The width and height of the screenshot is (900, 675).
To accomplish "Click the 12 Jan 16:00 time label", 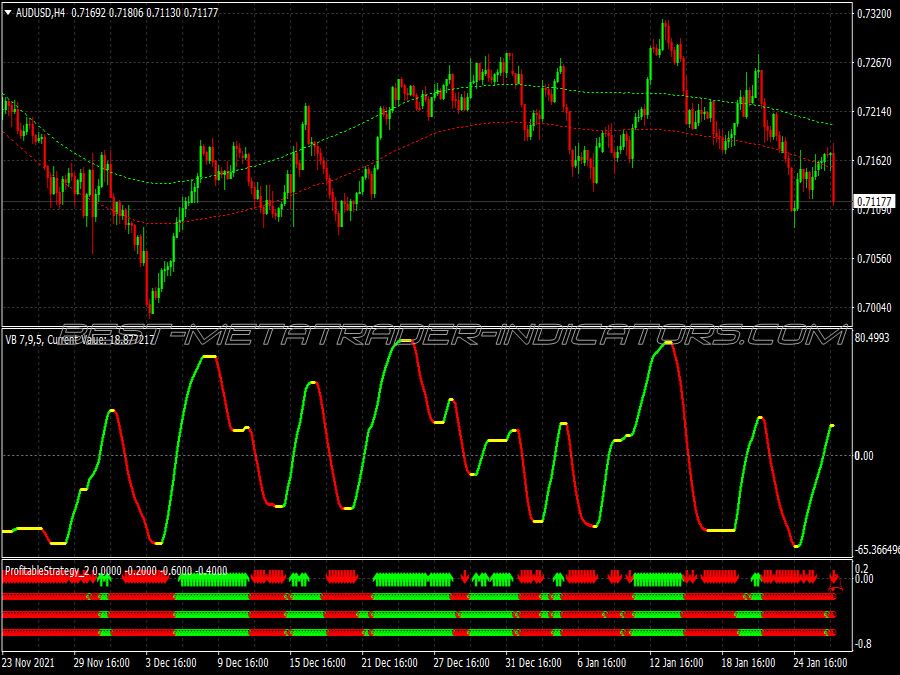I will pos(676,662).
